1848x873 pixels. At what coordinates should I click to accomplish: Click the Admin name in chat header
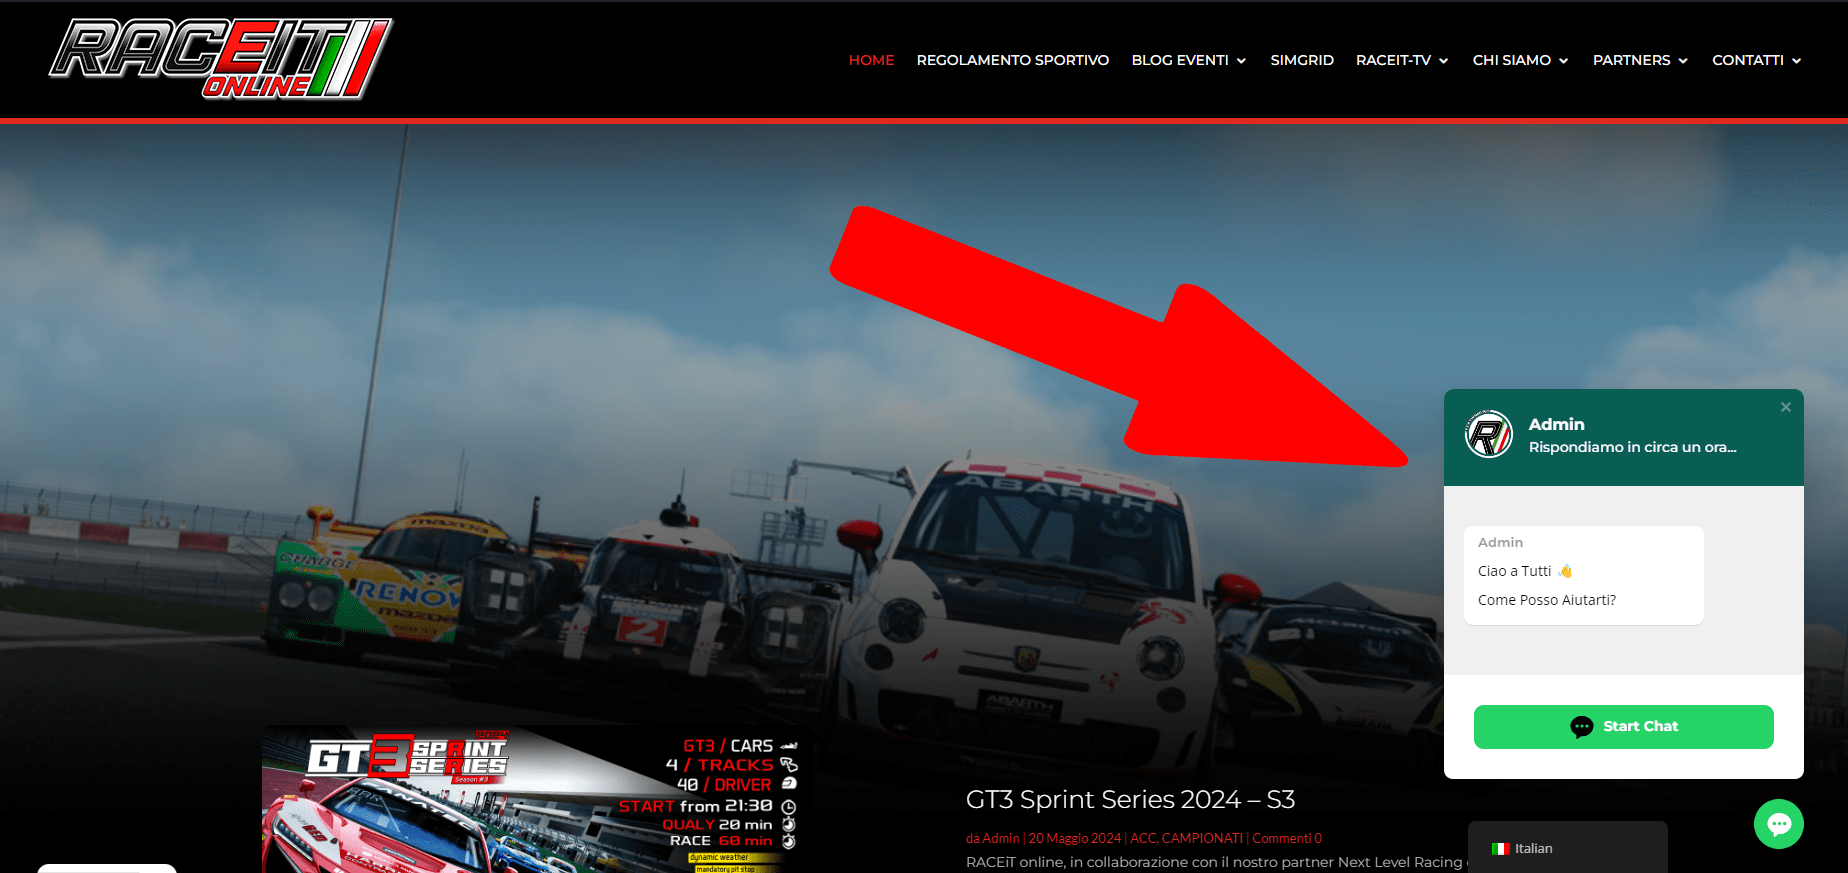[x=1556, y=424]
